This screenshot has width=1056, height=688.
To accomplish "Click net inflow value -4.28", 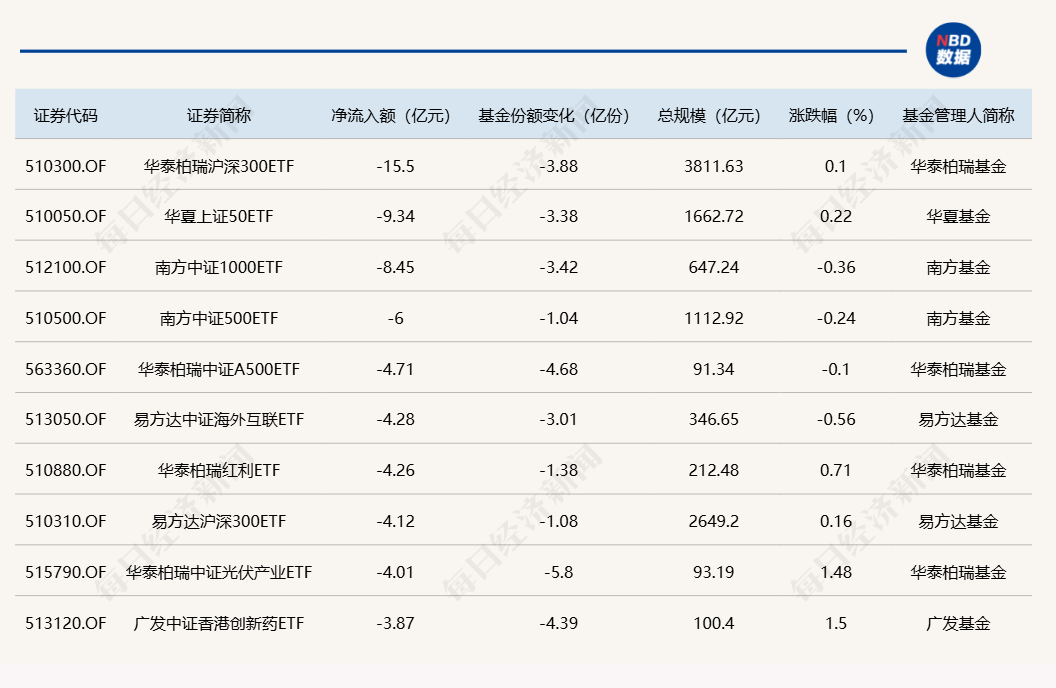I will pos(395,420).
